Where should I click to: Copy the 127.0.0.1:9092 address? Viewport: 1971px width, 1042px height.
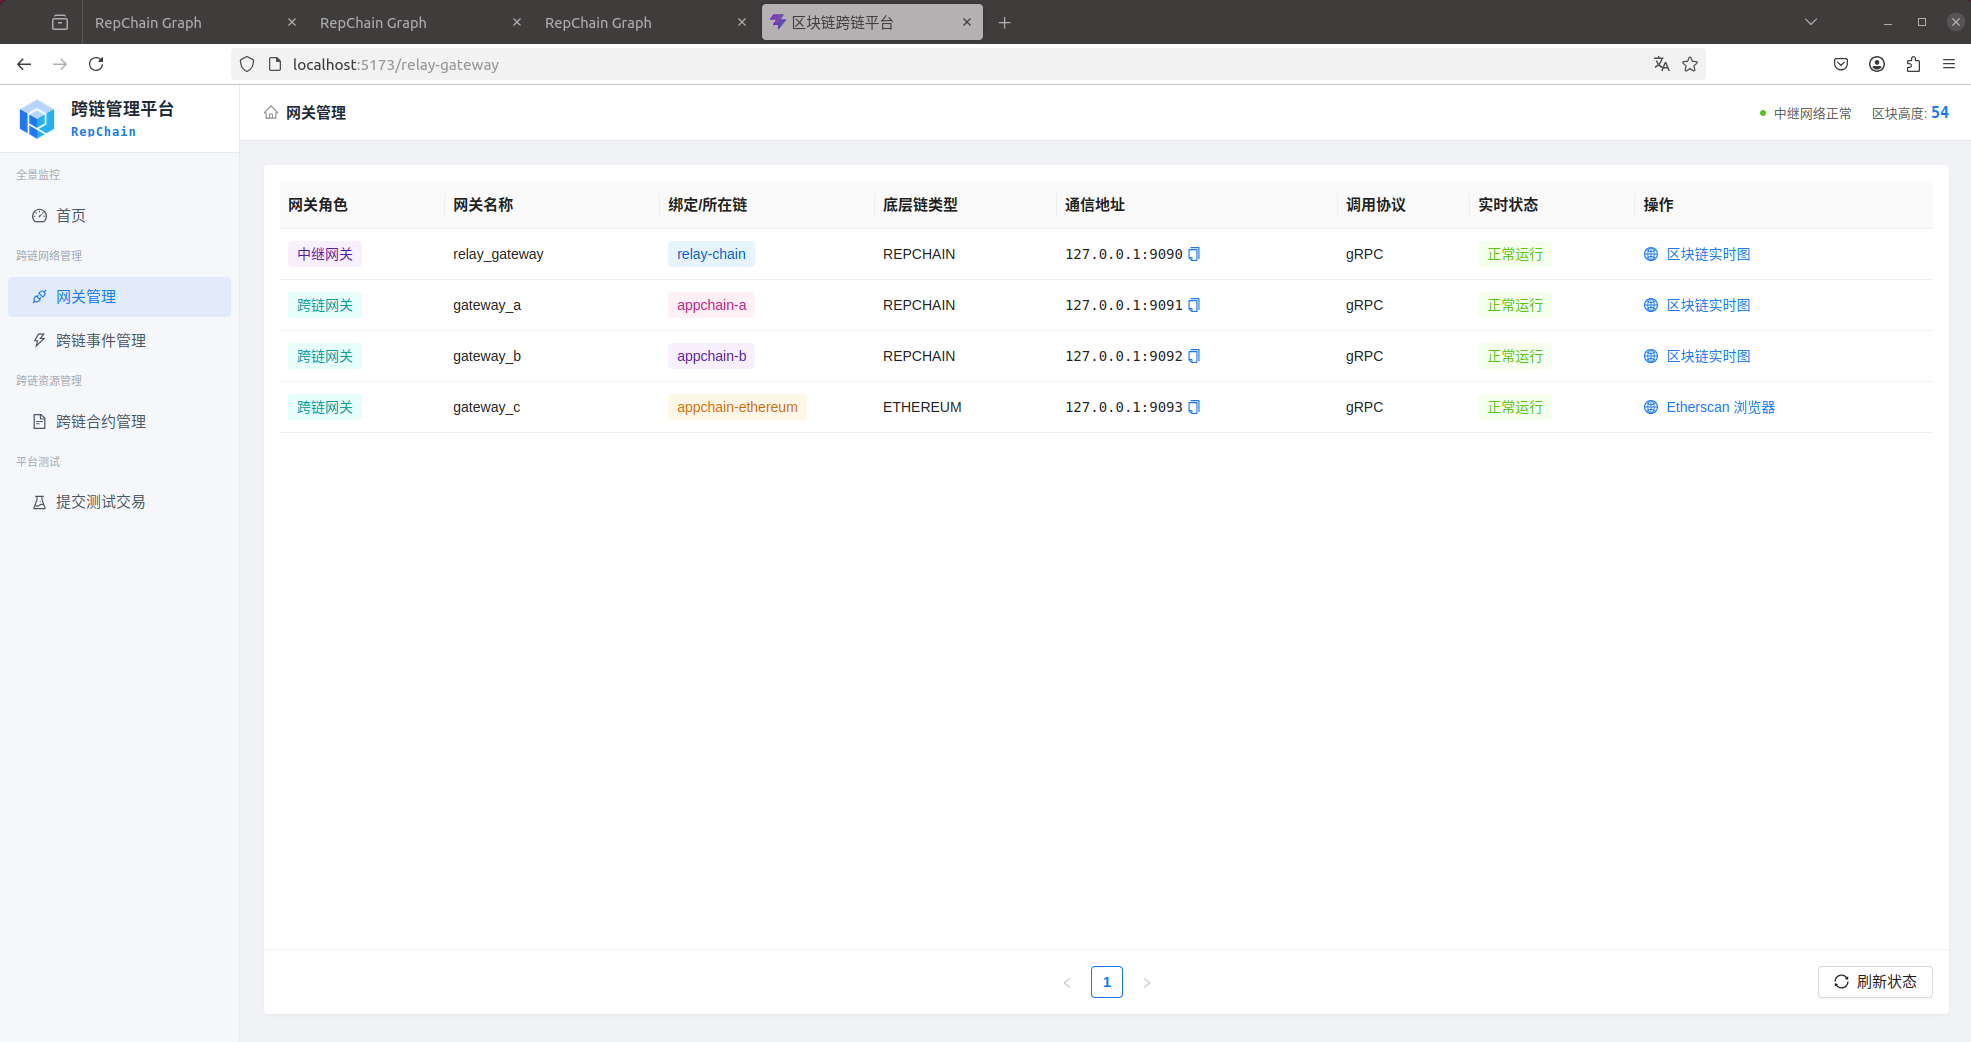(1194, 356)
